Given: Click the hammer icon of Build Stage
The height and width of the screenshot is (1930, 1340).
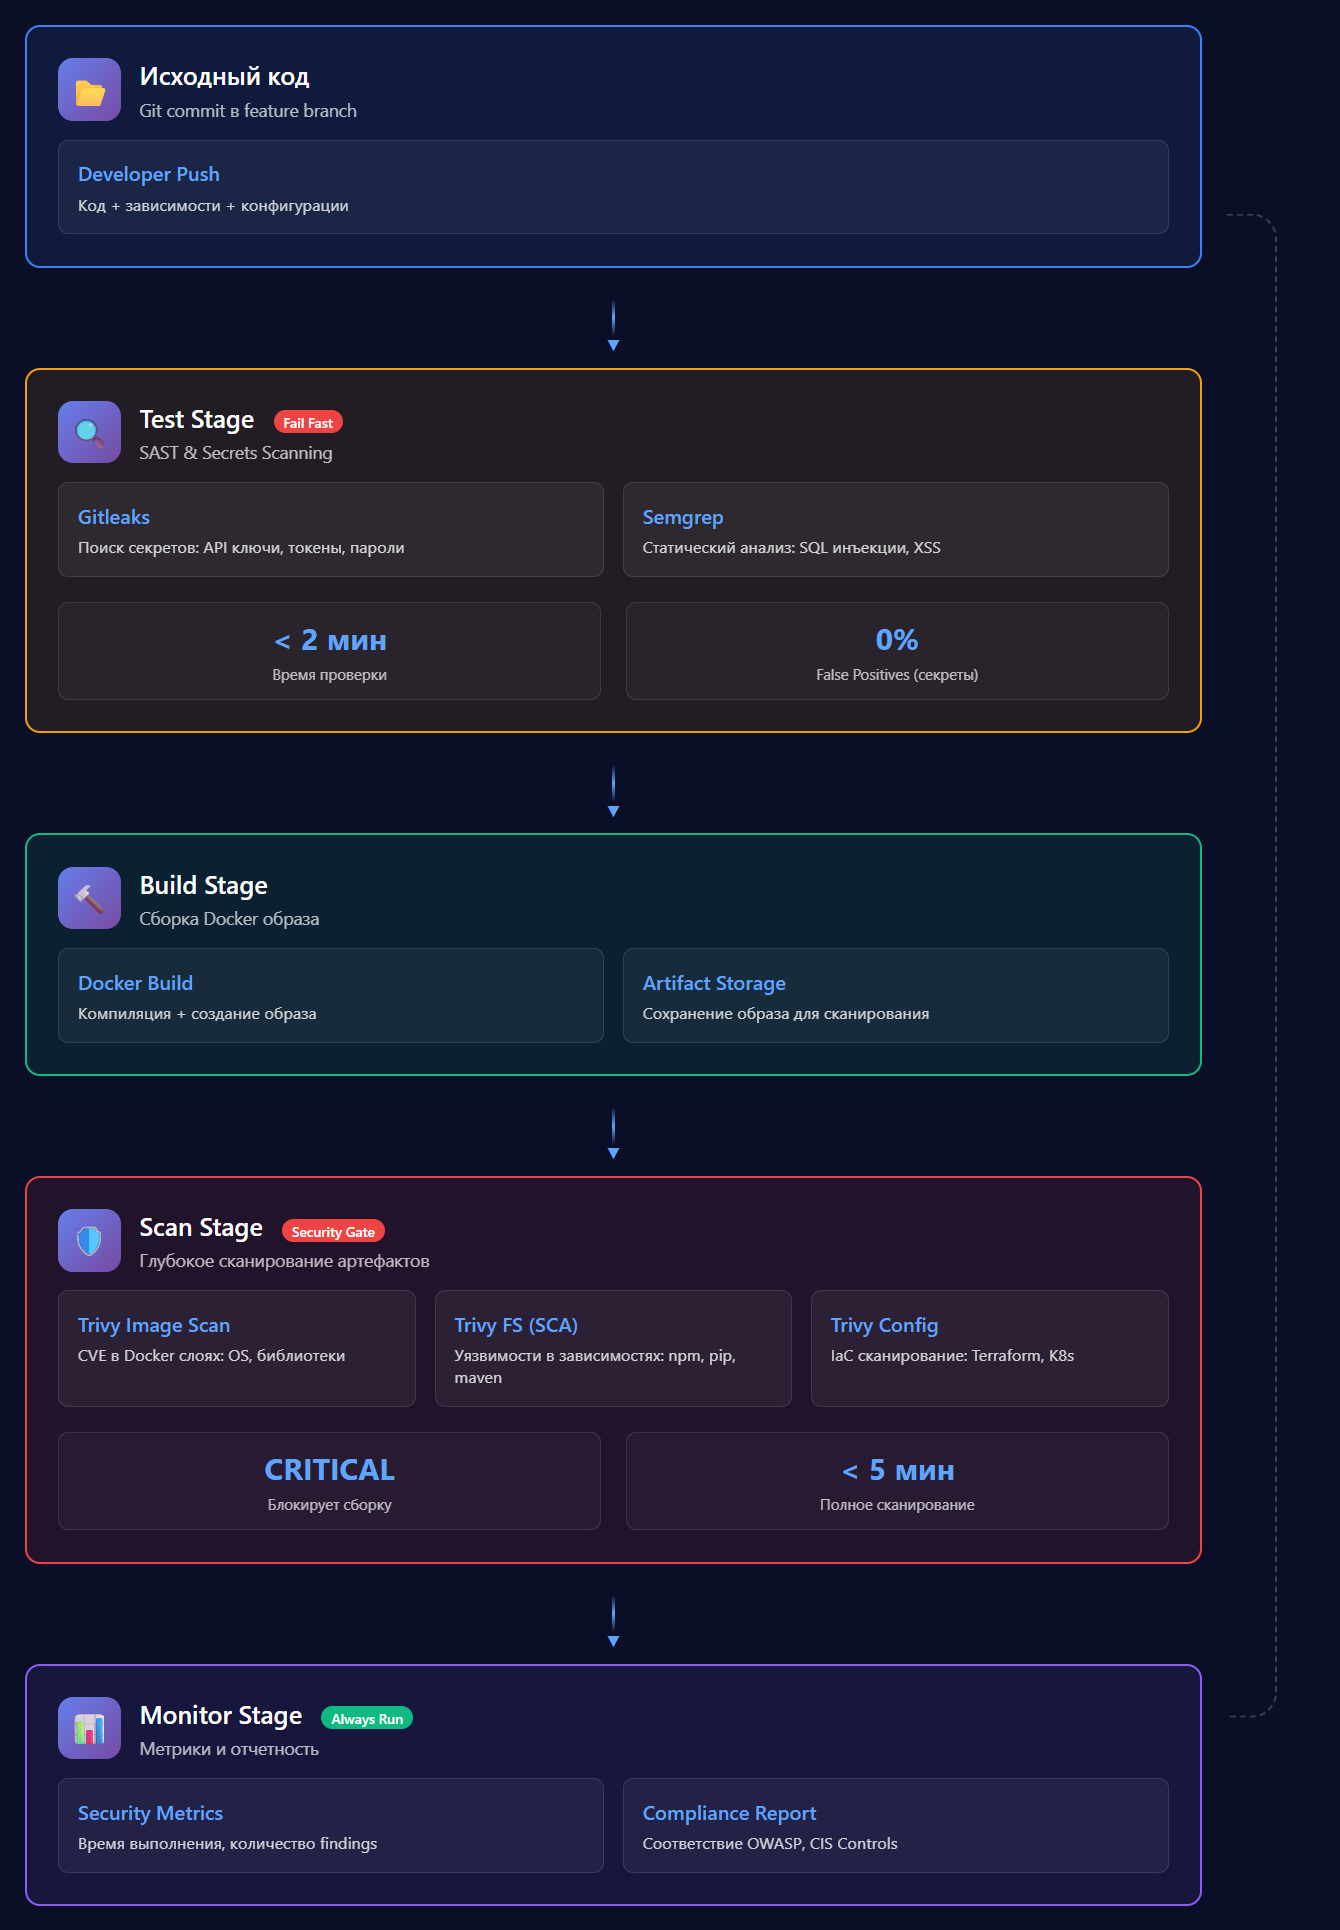Looking at the screenshot, I should coord(89,898).
